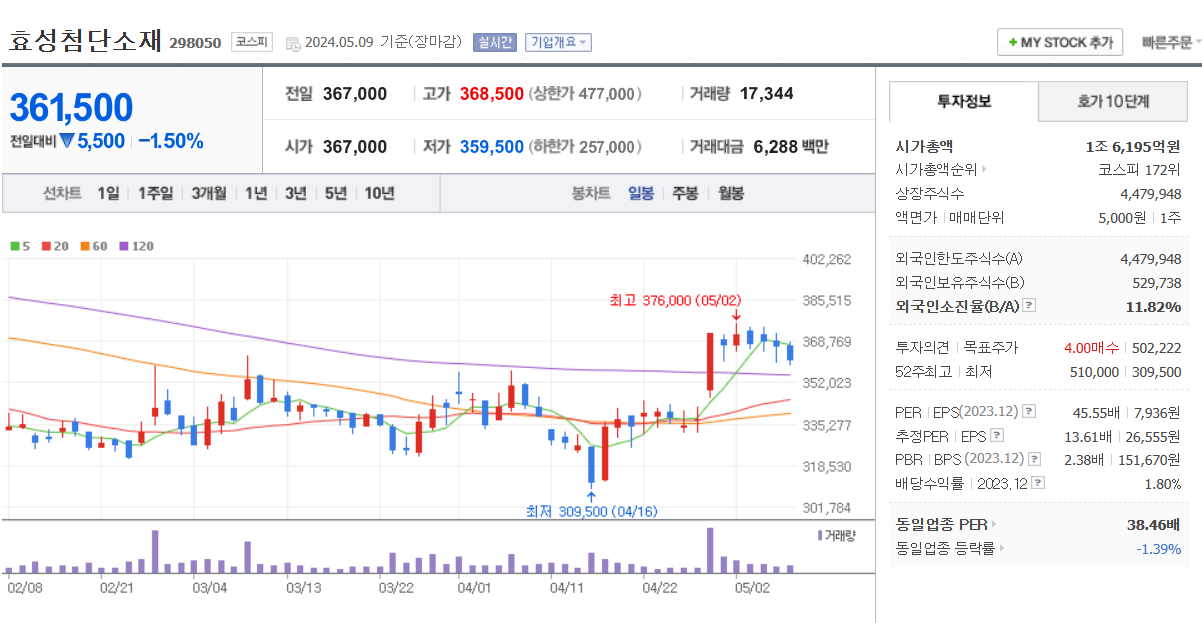Viewport: 1202px width, 623px height.
Task: Switch to the 호가10단계 tab
Action: tap(1113, 101)
